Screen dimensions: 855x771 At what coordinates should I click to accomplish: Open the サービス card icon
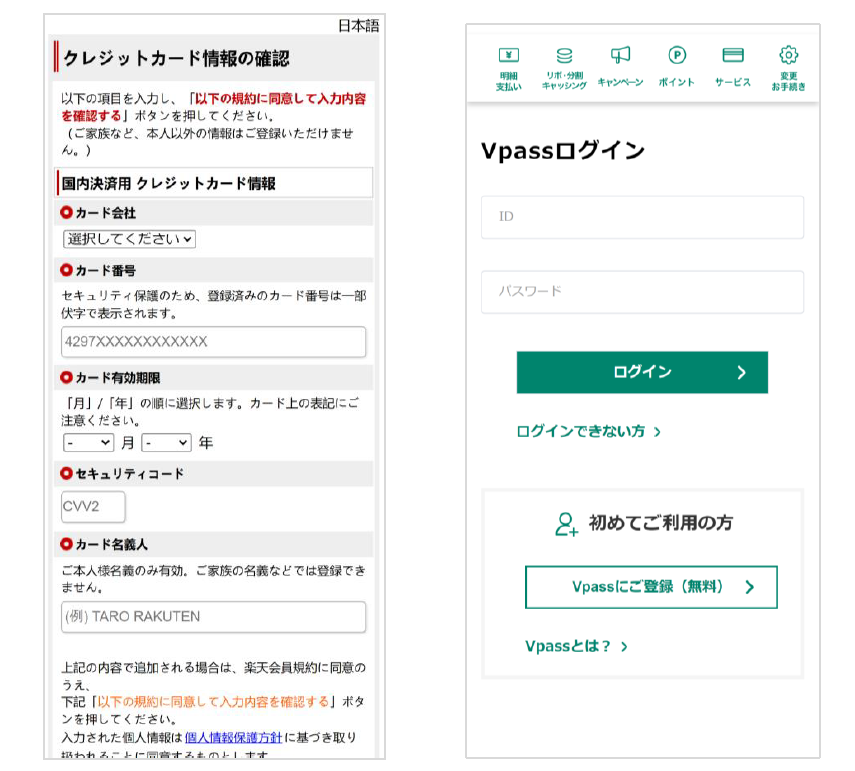click(x=732, y=67)
